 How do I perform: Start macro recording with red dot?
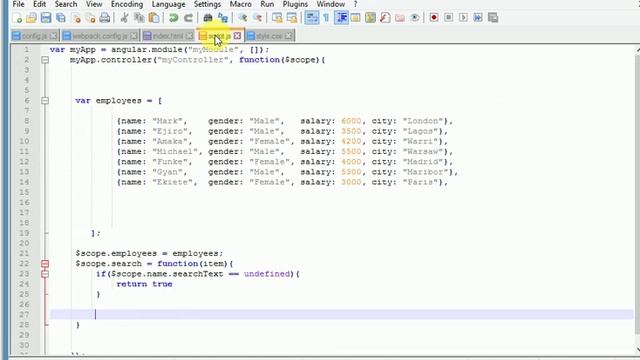tap(434, 18)
